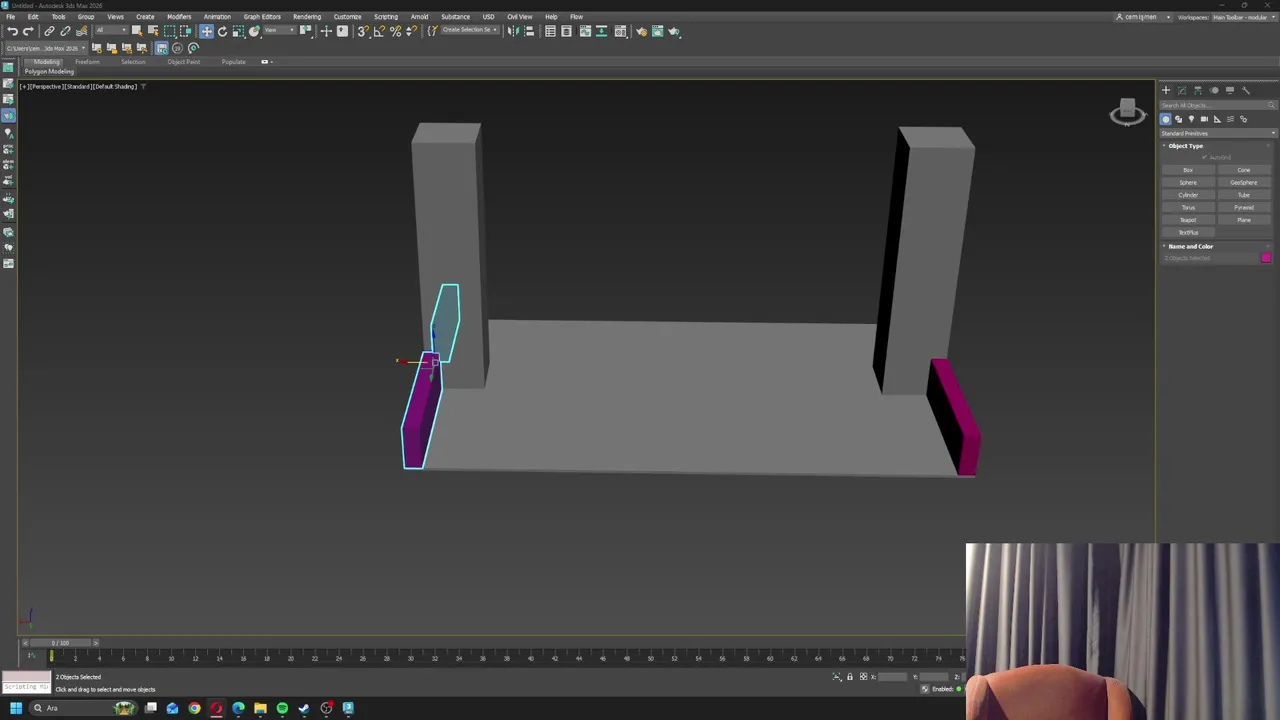Click the Mirror tool icon

pos(512,31)
